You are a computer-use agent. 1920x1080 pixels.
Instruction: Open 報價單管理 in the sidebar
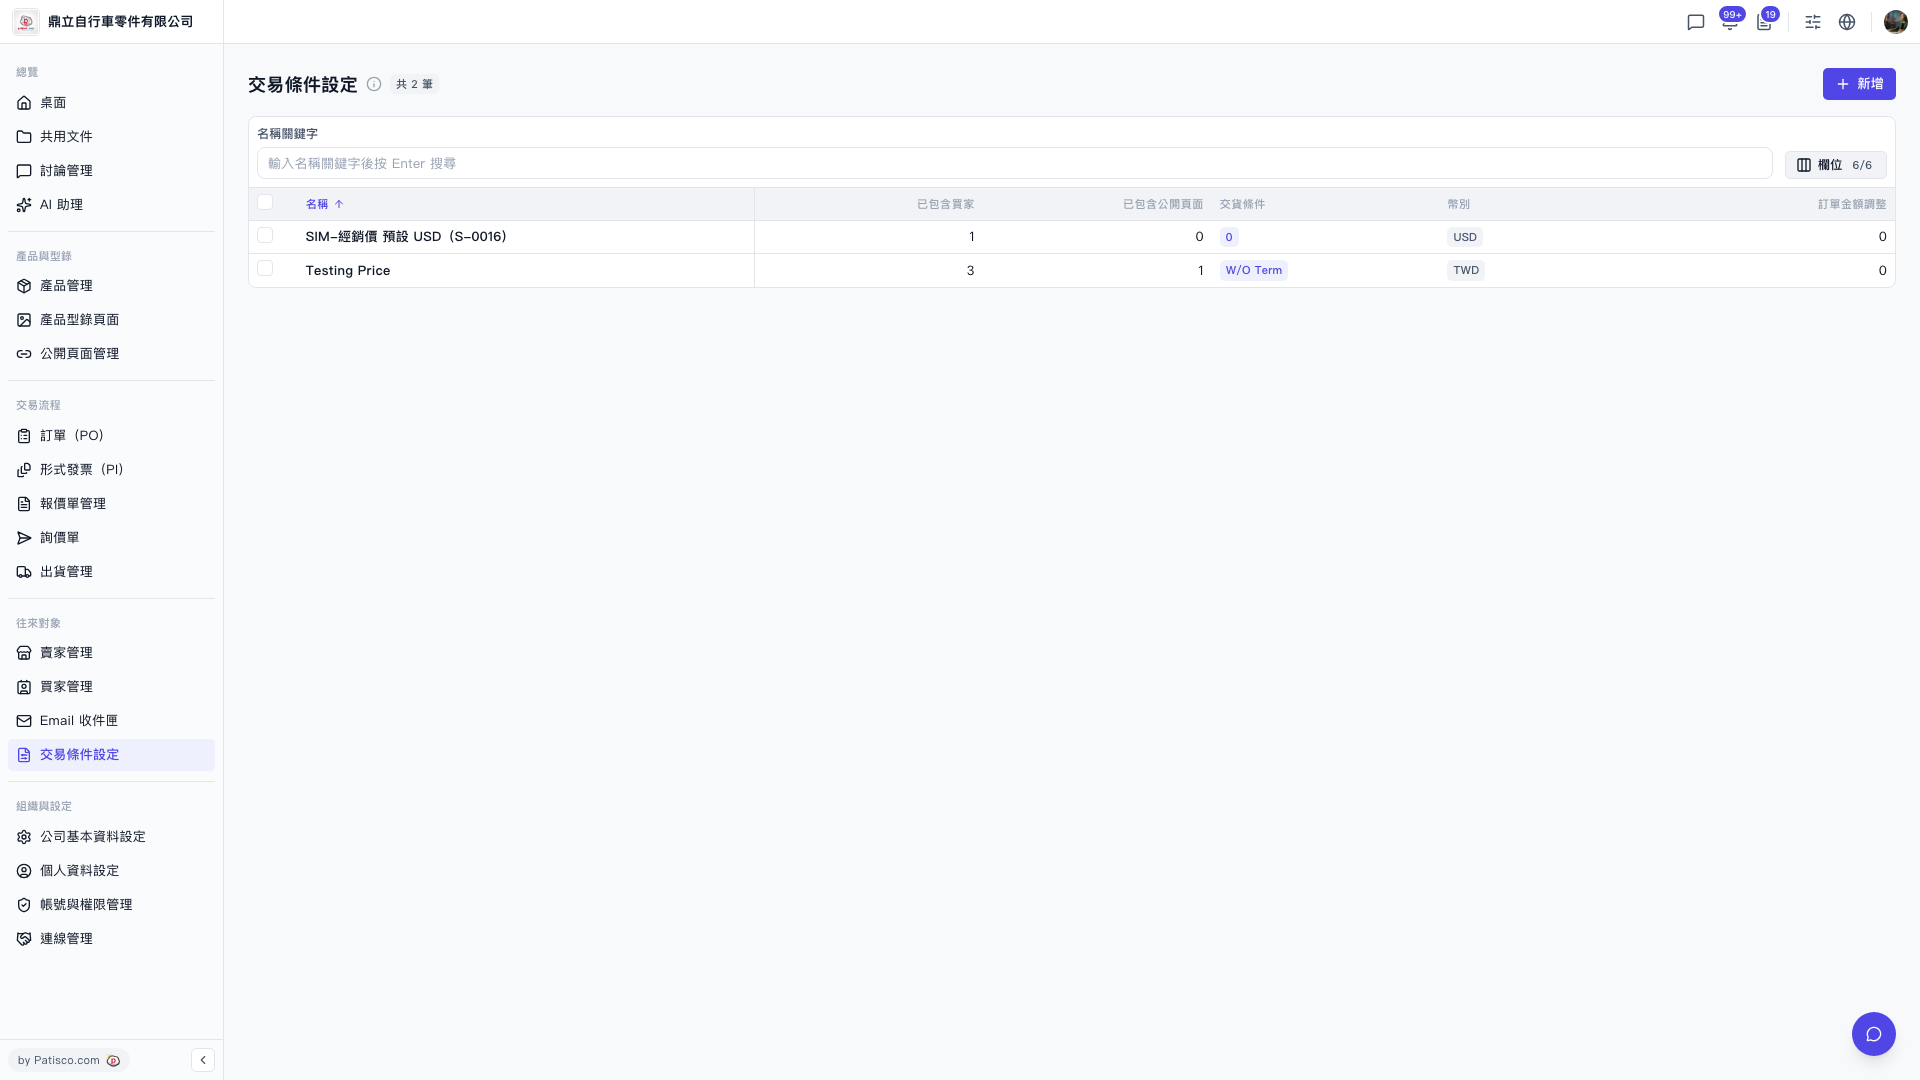[111, 504]
